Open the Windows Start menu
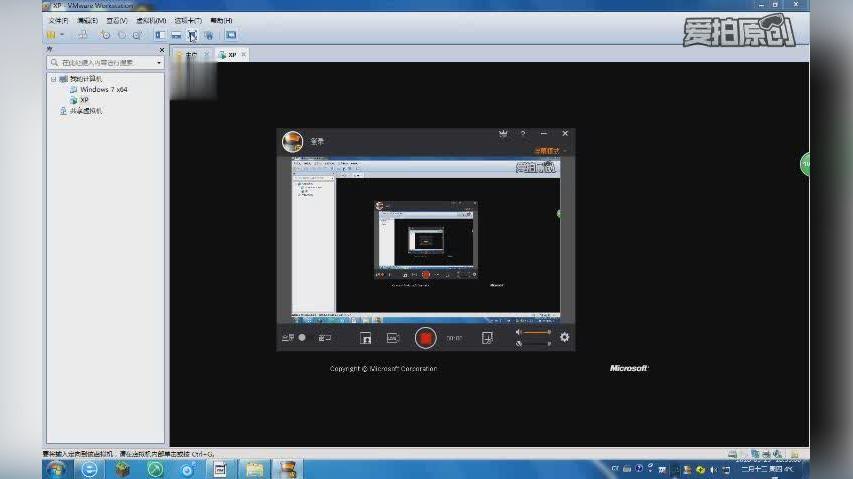Screen dimensions: 853x479 (57, 469)
